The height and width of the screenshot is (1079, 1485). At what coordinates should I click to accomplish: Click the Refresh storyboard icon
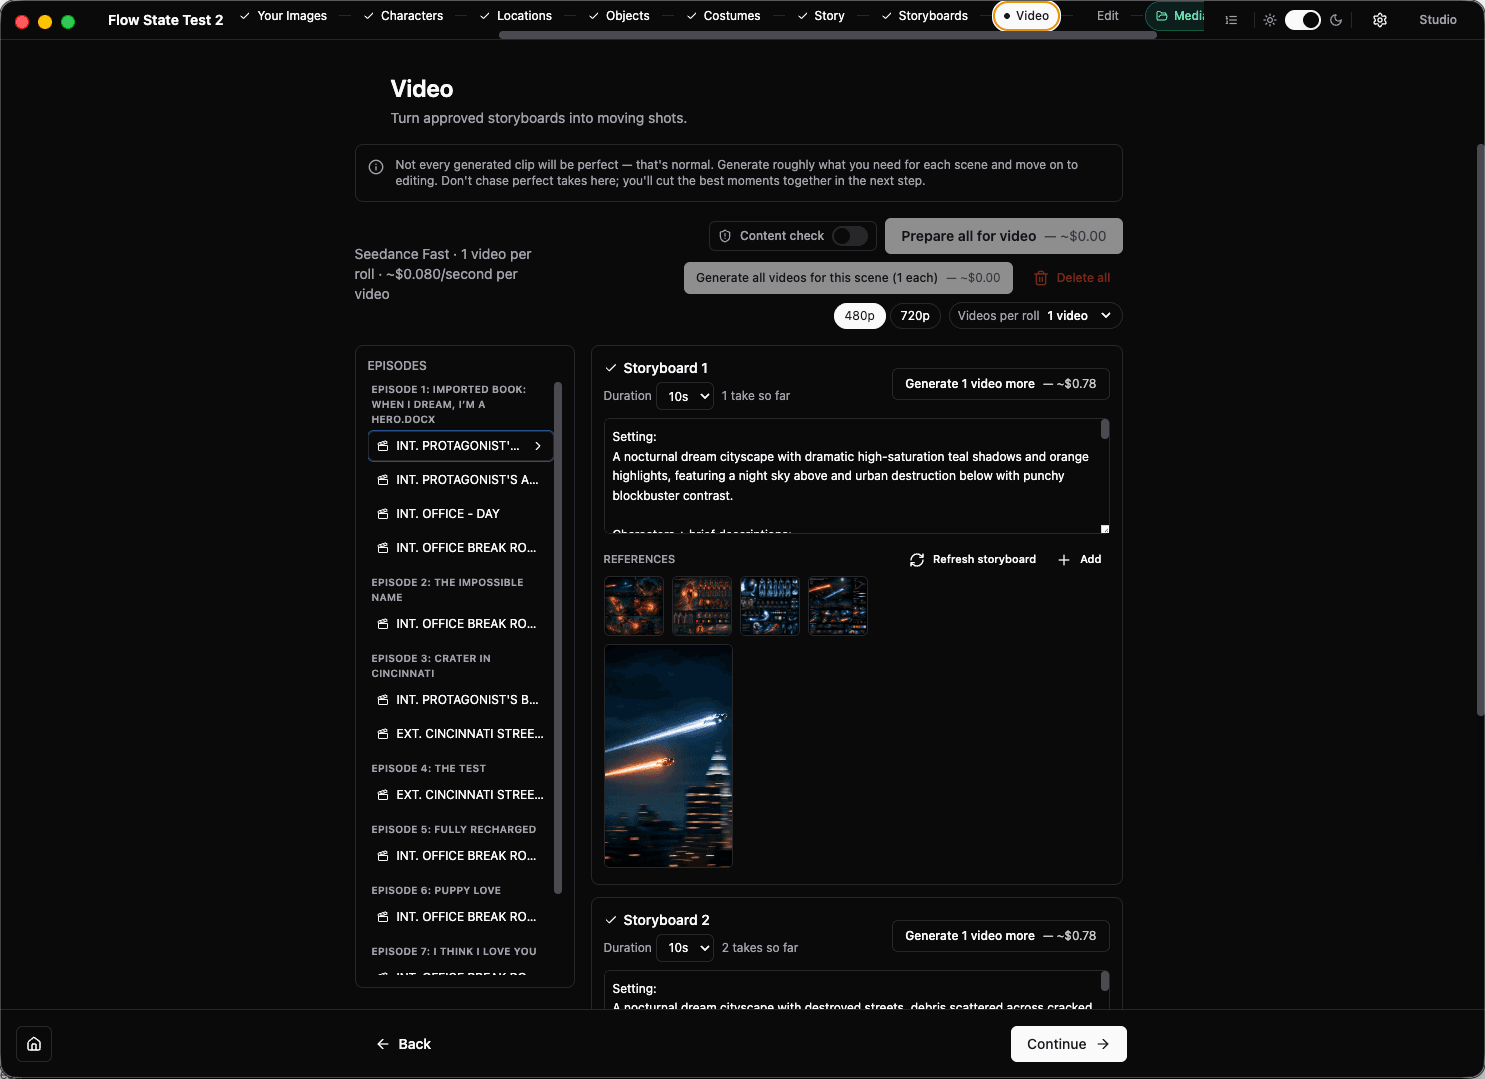pos(917,560)
